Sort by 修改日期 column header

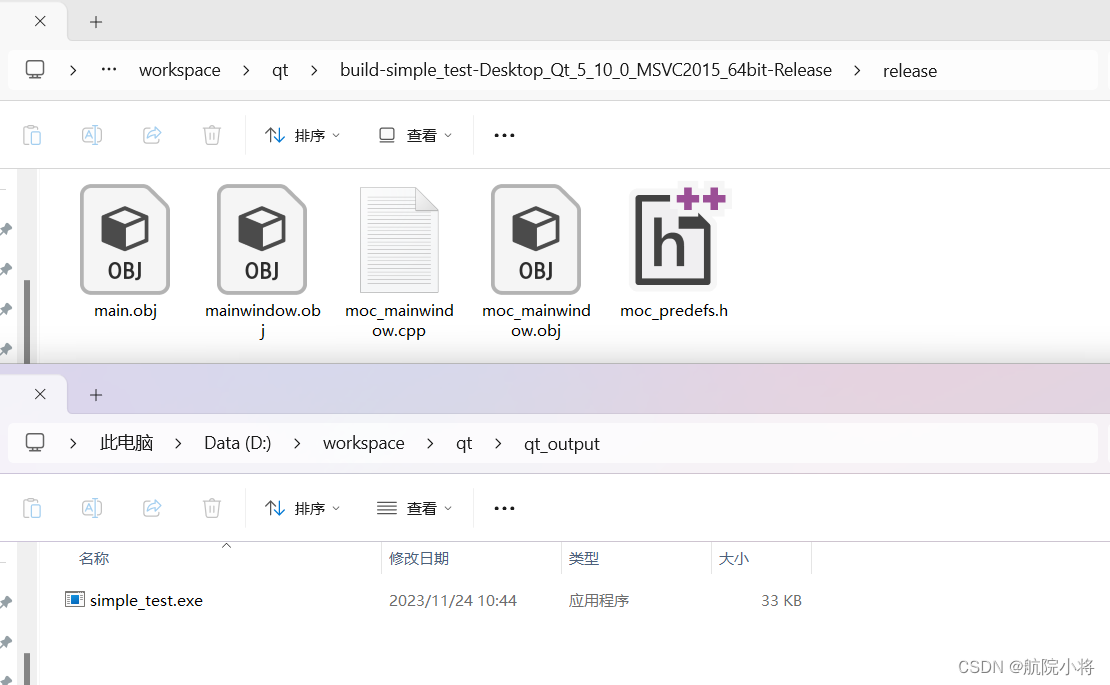click(x=419, y=558)
